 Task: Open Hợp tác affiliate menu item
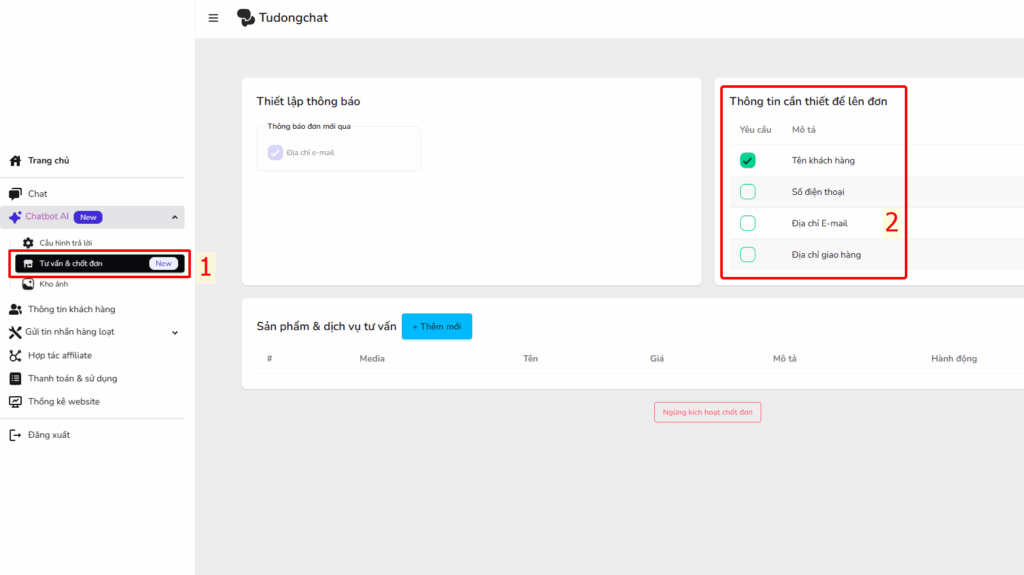point(59,355)
